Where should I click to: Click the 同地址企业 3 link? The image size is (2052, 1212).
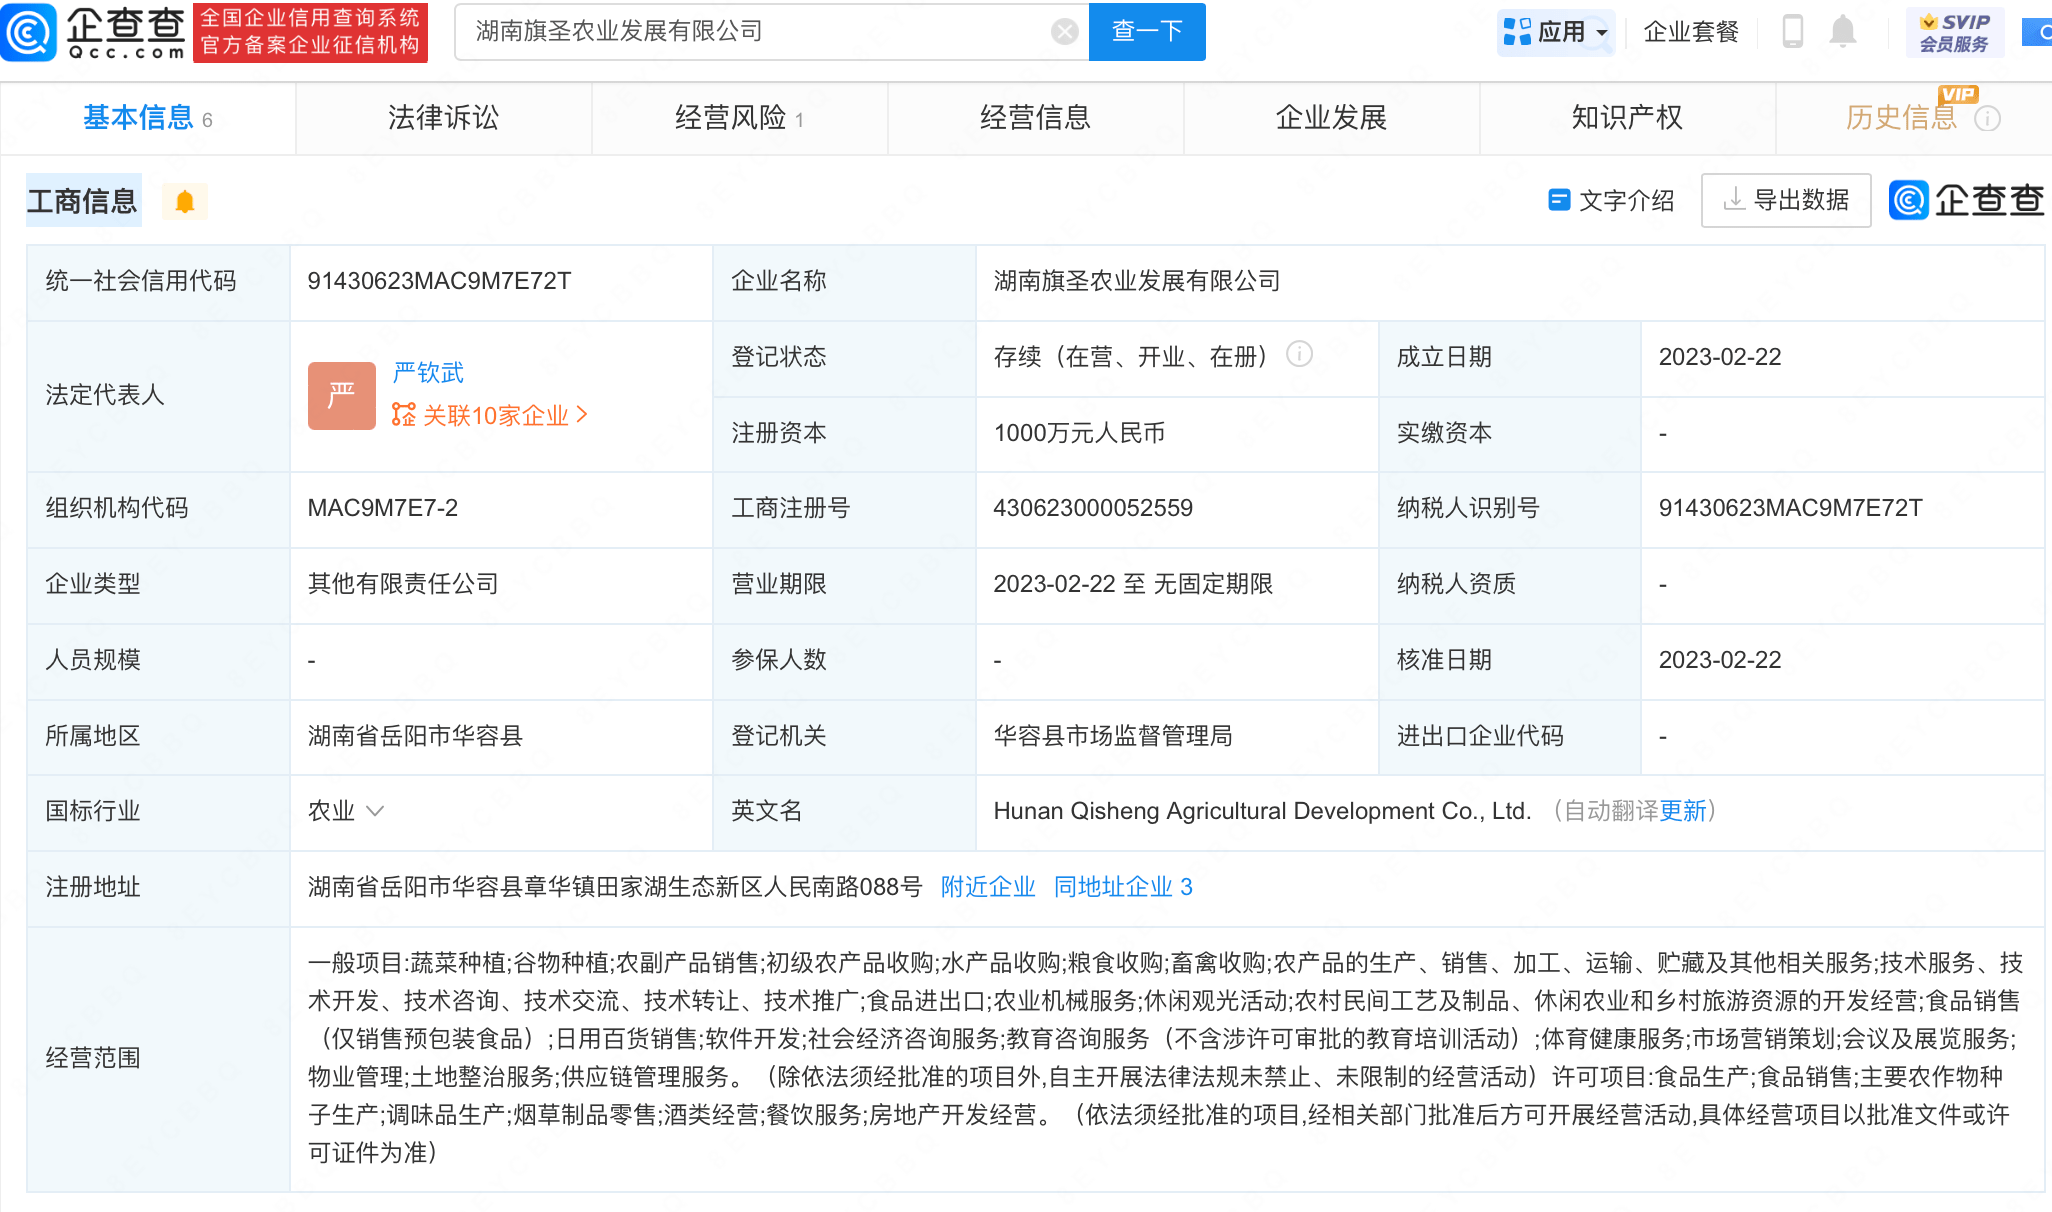pos(1123,887)
